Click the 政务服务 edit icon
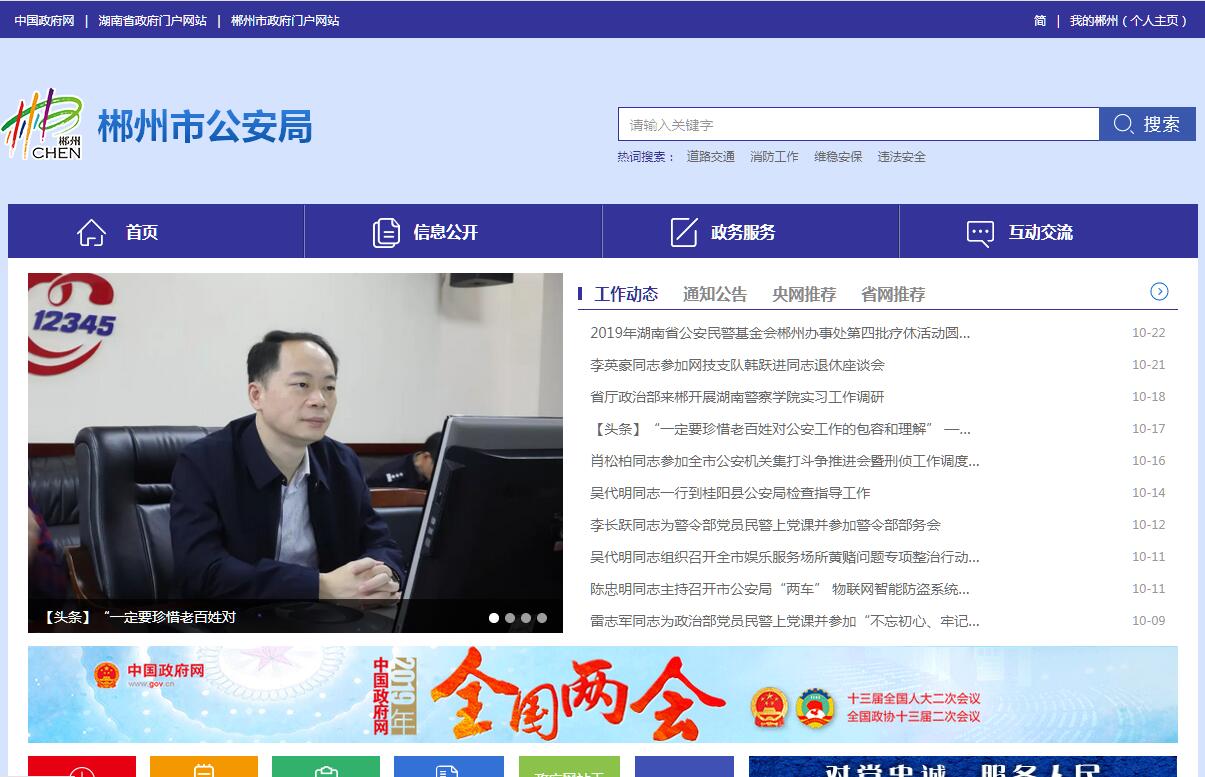The height and width of the screenshot is (777, 1205). (684, 232)
